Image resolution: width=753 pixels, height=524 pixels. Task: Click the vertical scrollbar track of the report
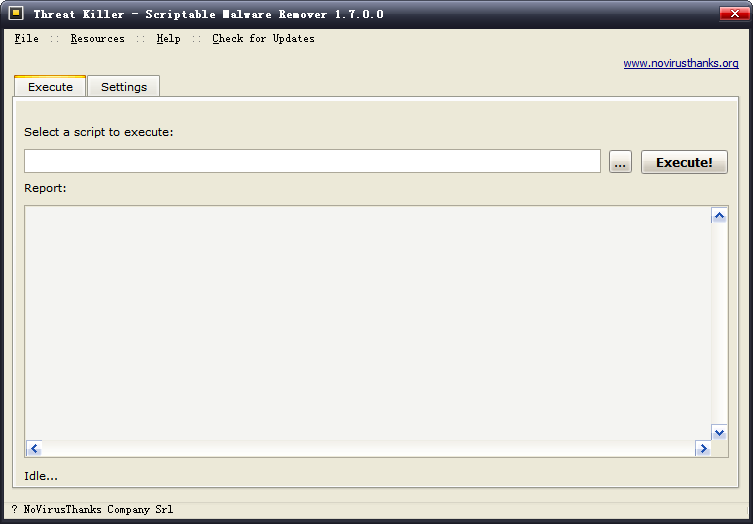719,322
